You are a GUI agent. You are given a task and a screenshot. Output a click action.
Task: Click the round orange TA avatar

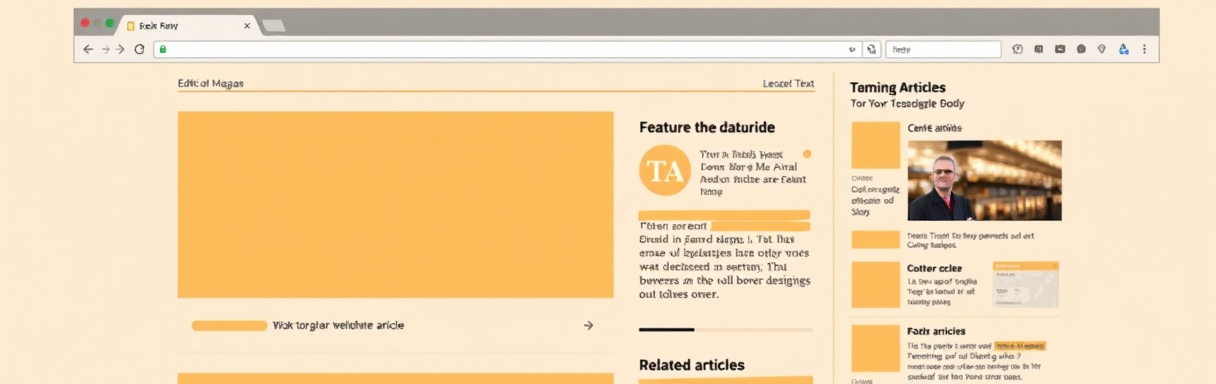(665, 170)
